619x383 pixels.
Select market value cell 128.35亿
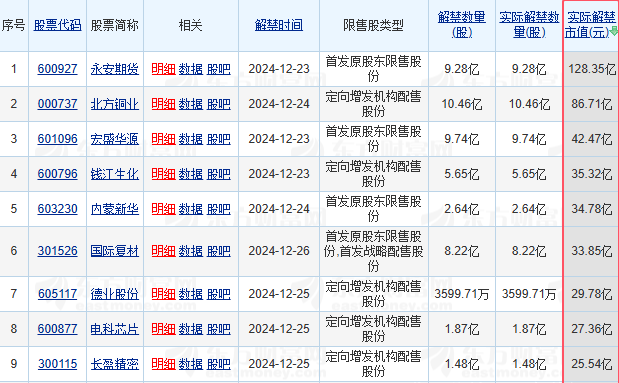pos(591,69)
